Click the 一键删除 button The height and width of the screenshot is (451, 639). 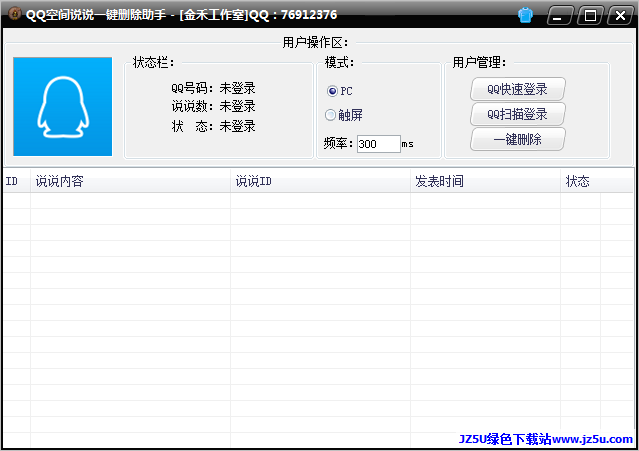pos(518,139)
